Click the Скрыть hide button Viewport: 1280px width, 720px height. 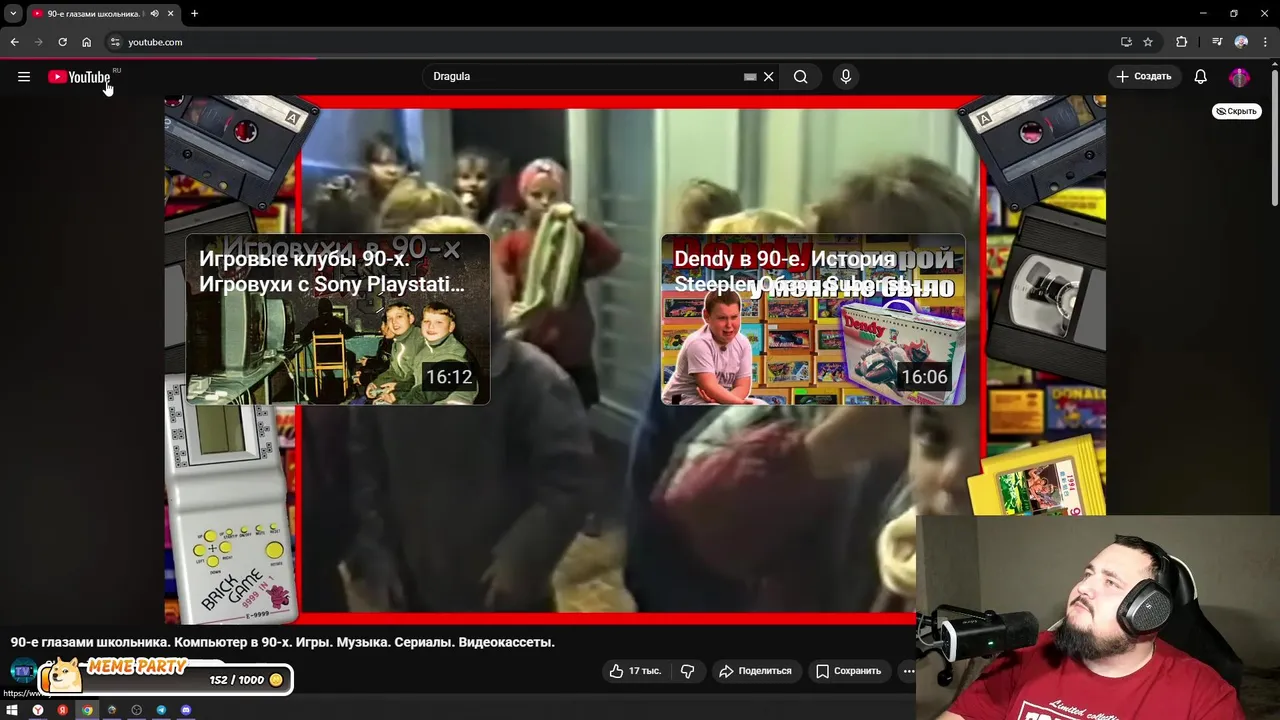(x=1236, y=111)
